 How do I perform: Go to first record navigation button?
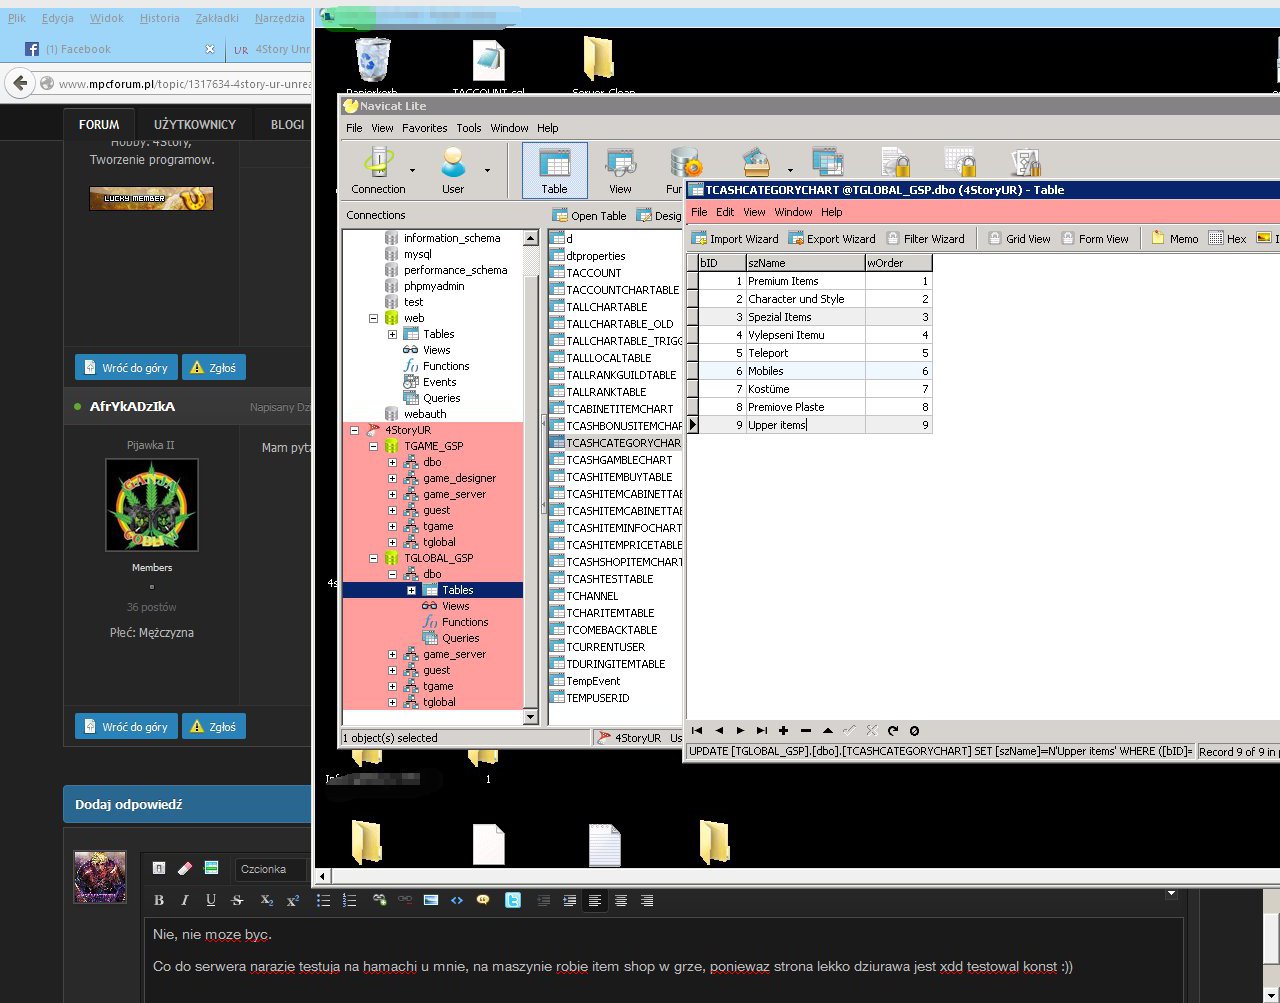(697, 731)
